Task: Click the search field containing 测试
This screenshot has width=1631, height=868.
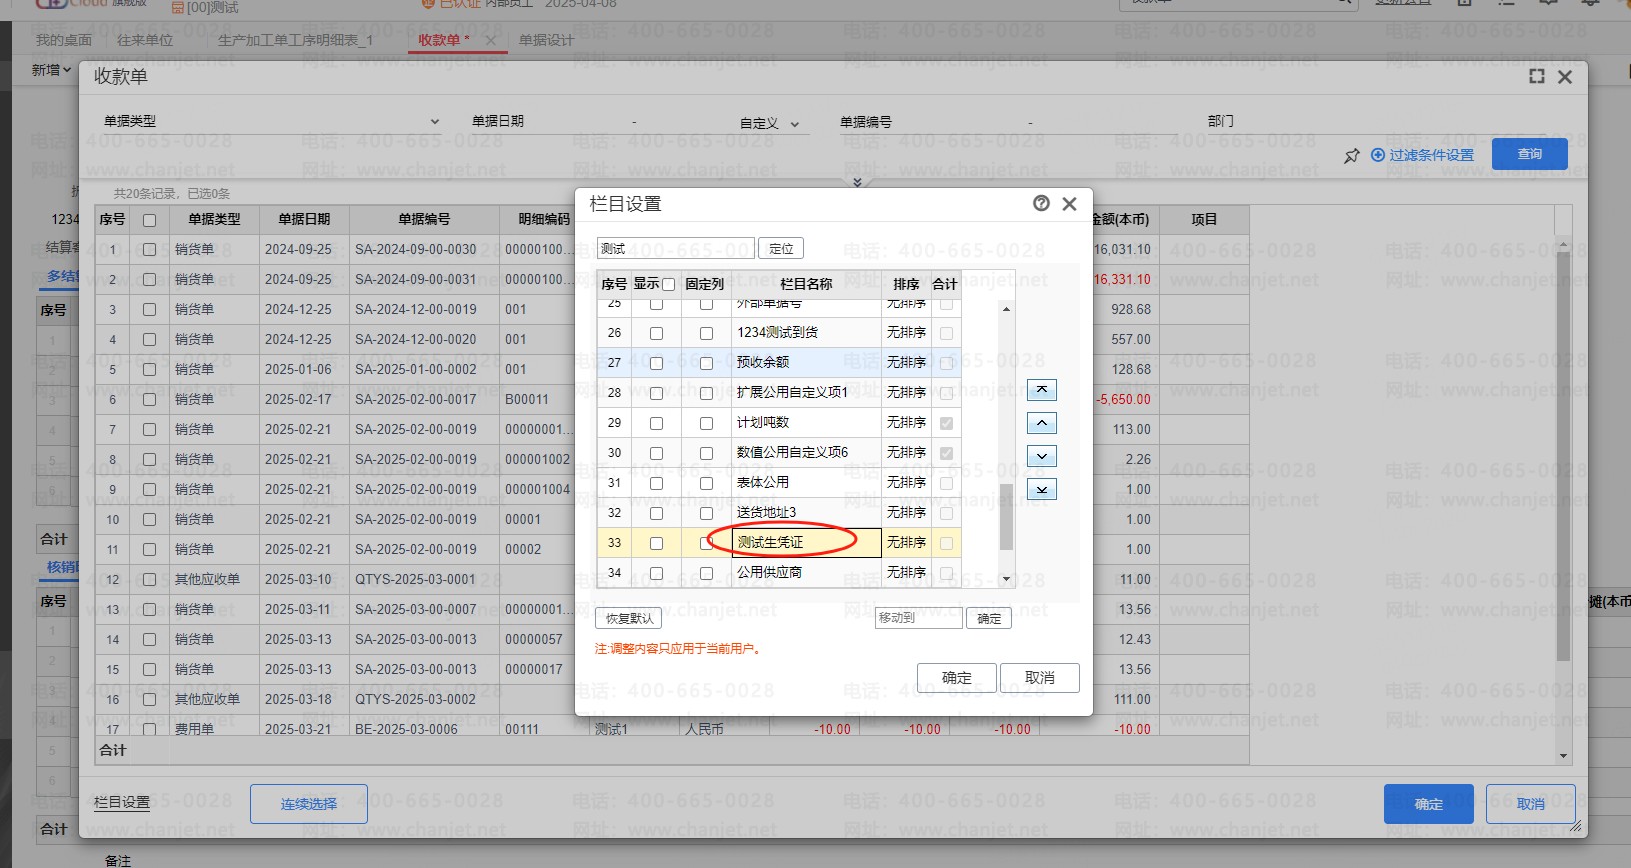Action: pos(676,248)
